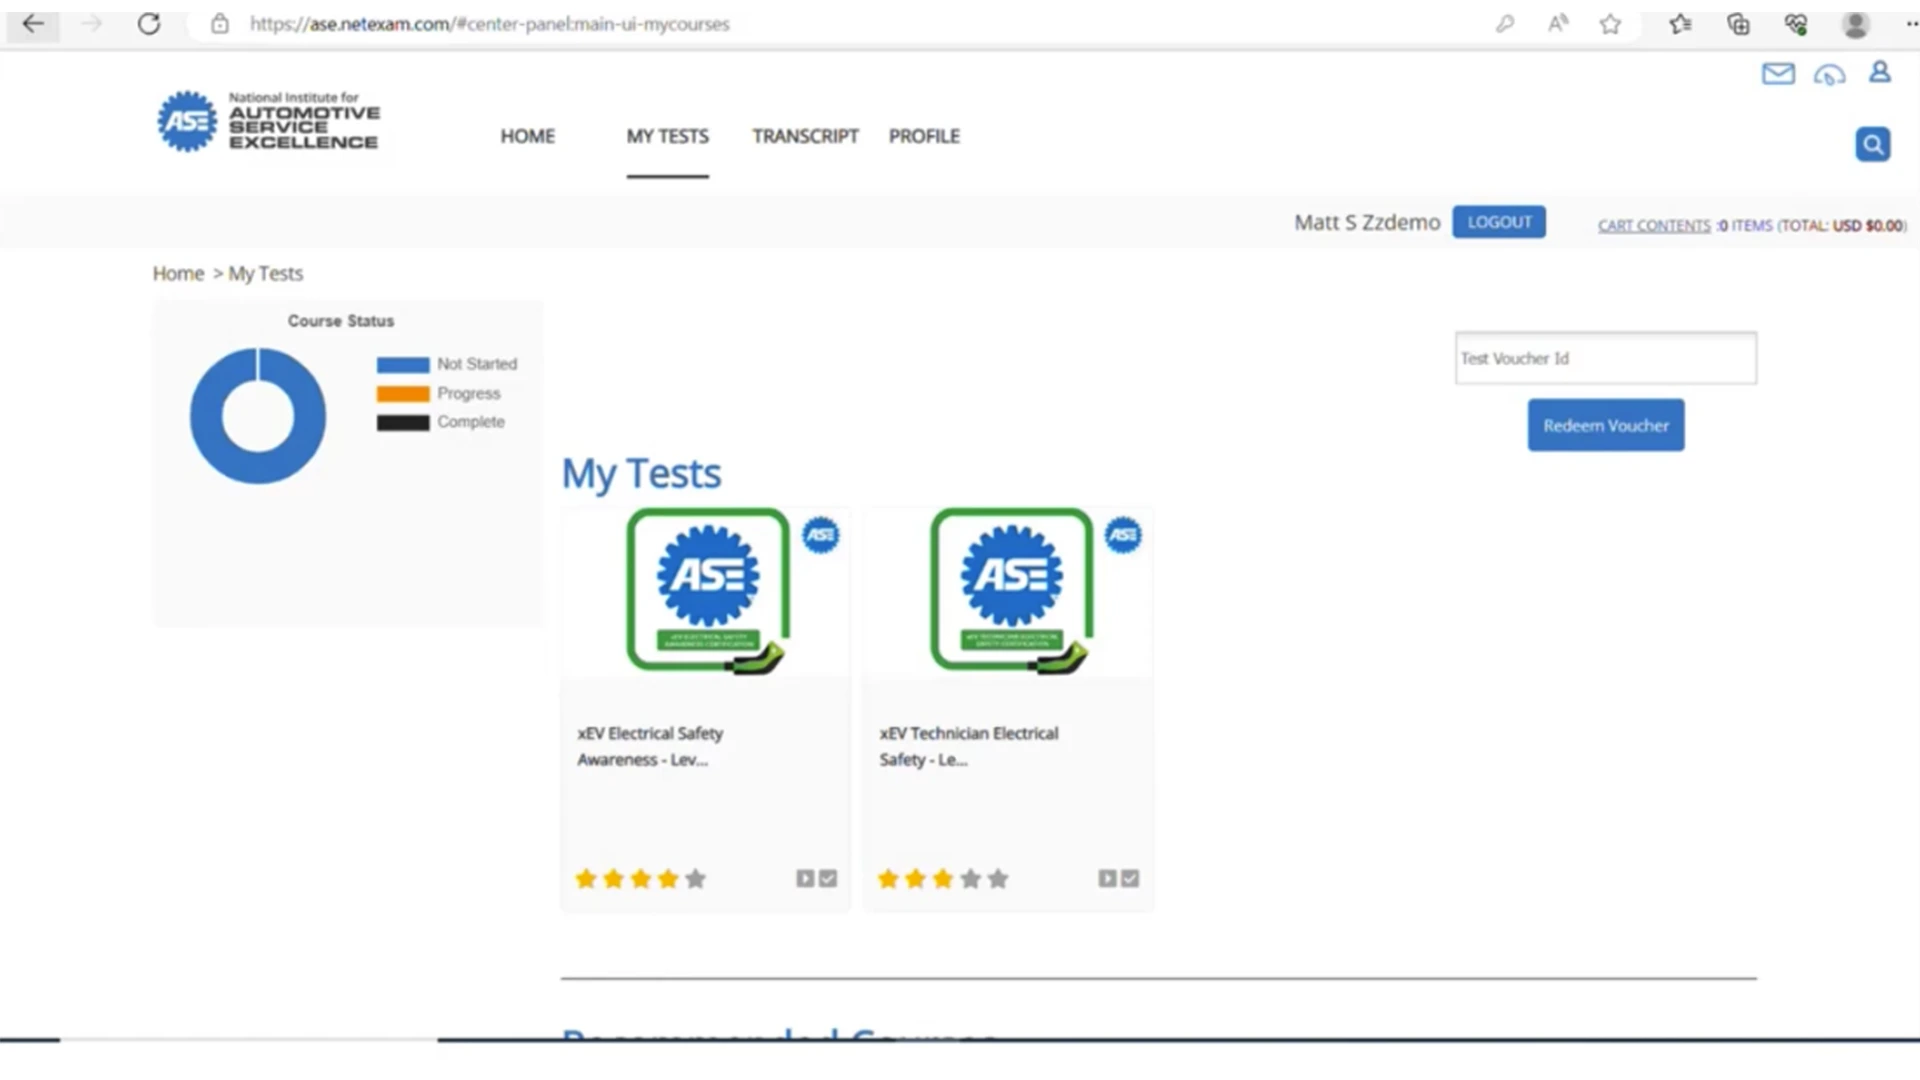The height and width of the screenshot is (1080, 1920).
Task: Launch xEV Technician Electrical Safety play icon
Action: point(1107,878)
